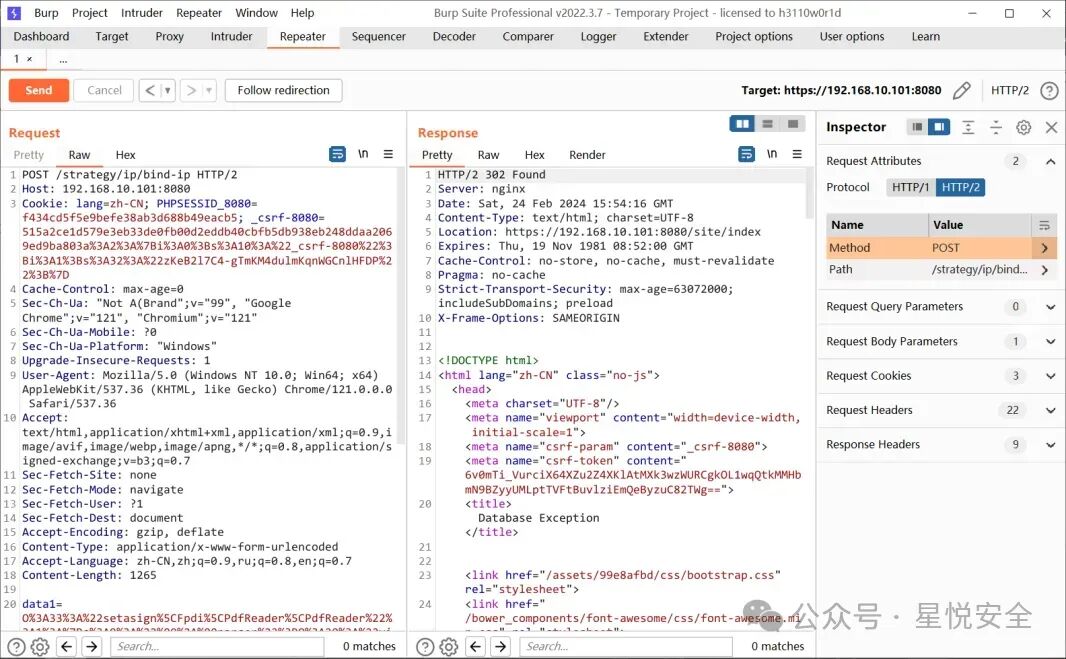Switch to the Proxy tab
This screenshot has height=659, width=1066.
coord(169,37)
